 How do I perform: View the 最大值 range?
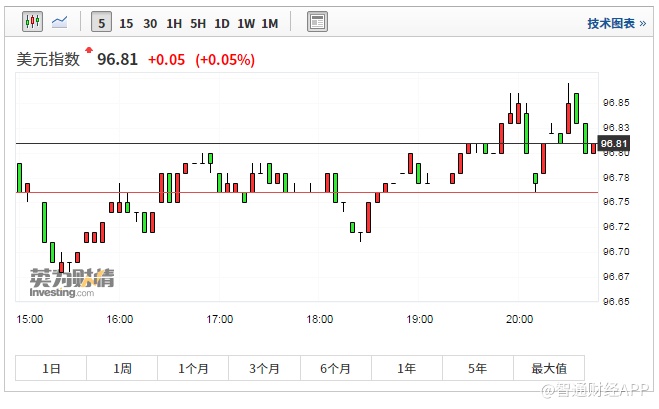coord(548,368)
